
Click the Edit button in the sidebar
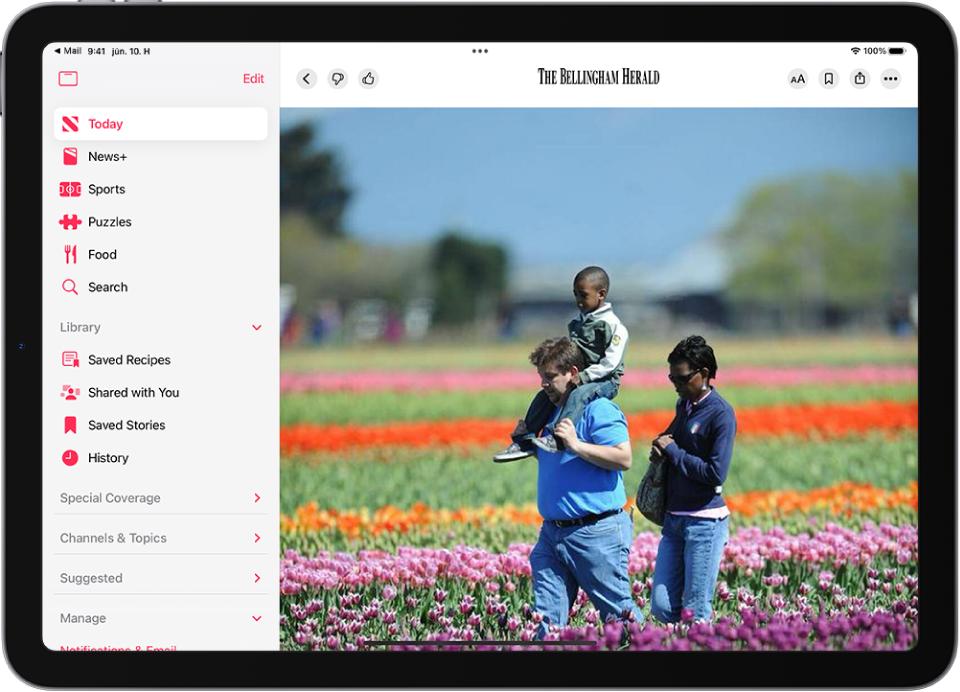point(253,78)
